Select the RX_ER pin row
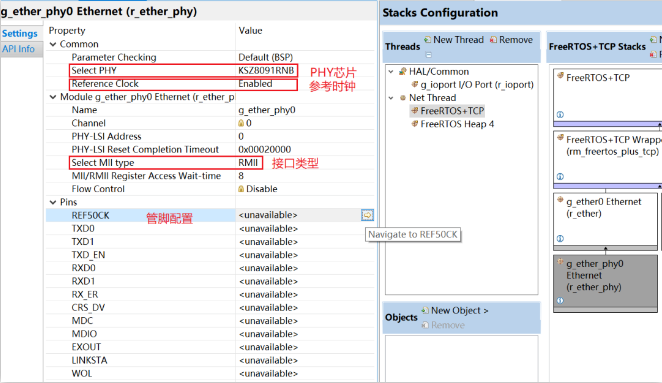Viewport: 662px width, 383px height. 210,294
